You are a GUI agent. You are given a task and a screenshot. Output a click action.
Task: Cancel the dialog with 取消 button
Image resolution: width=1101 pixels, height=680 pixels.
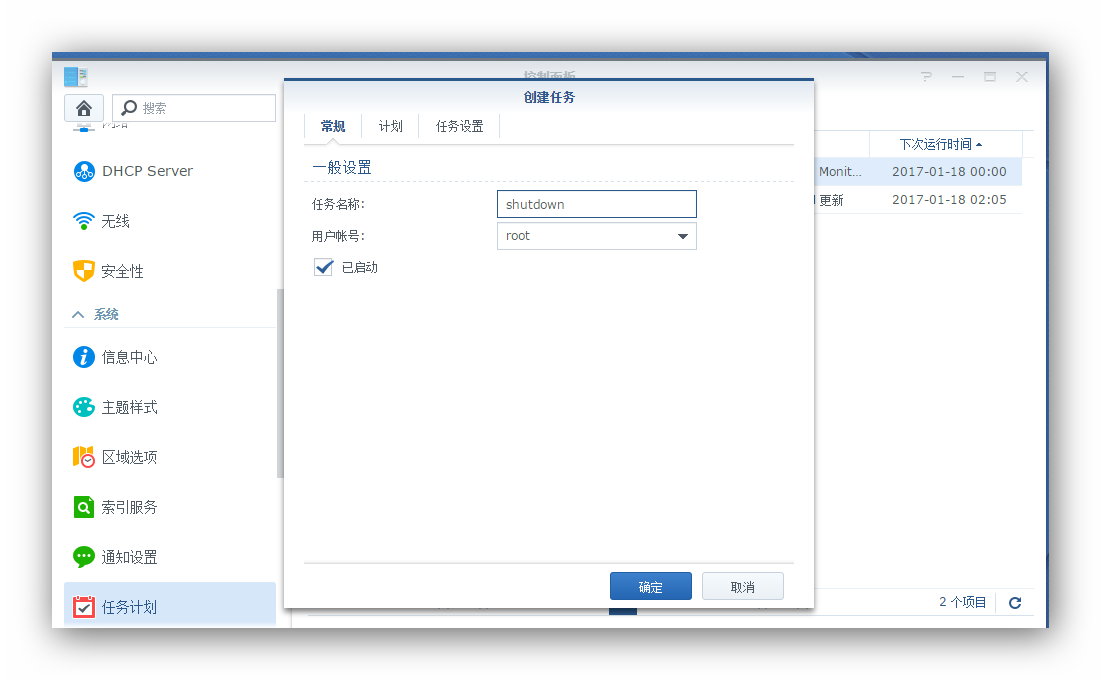[743, 587]
